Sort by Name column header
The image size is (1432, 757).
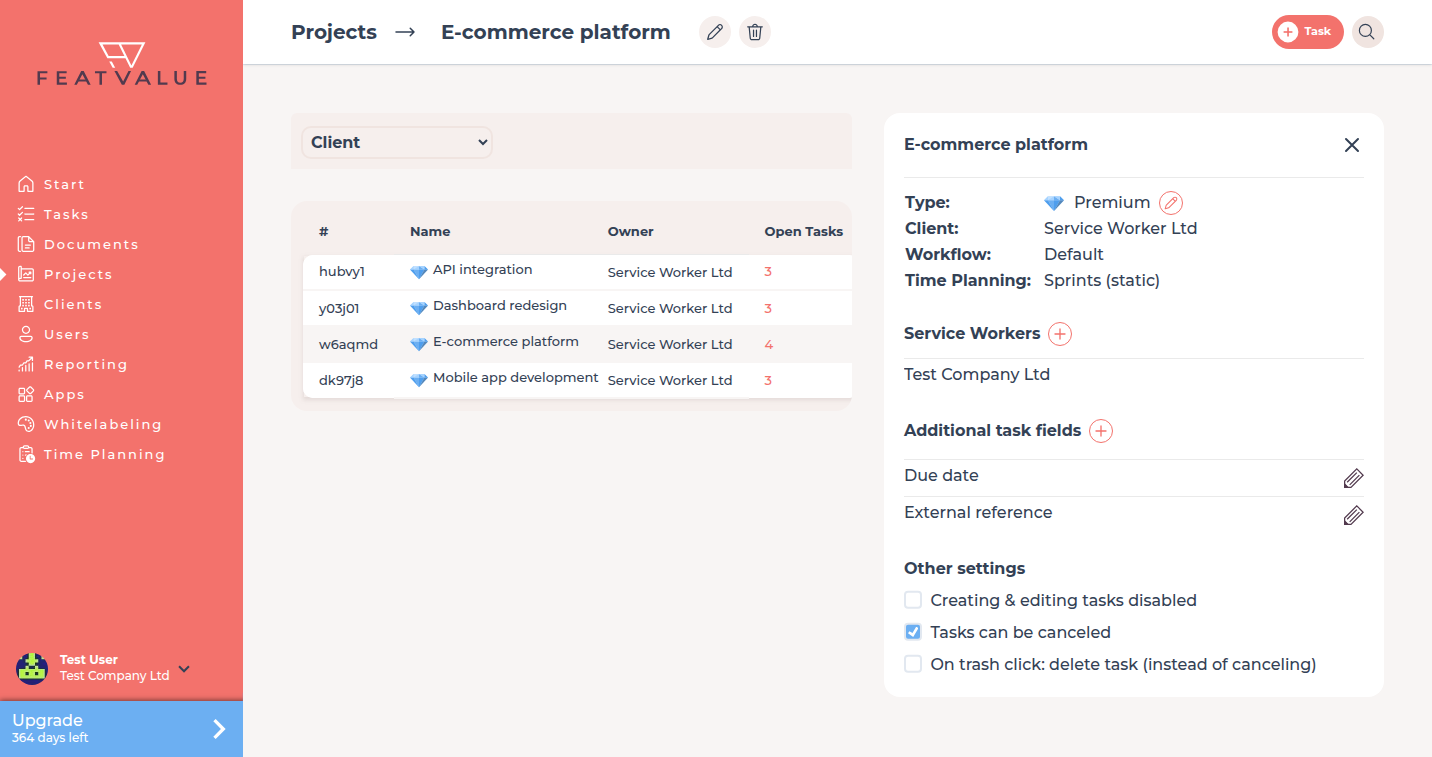[x=430, y=231]
